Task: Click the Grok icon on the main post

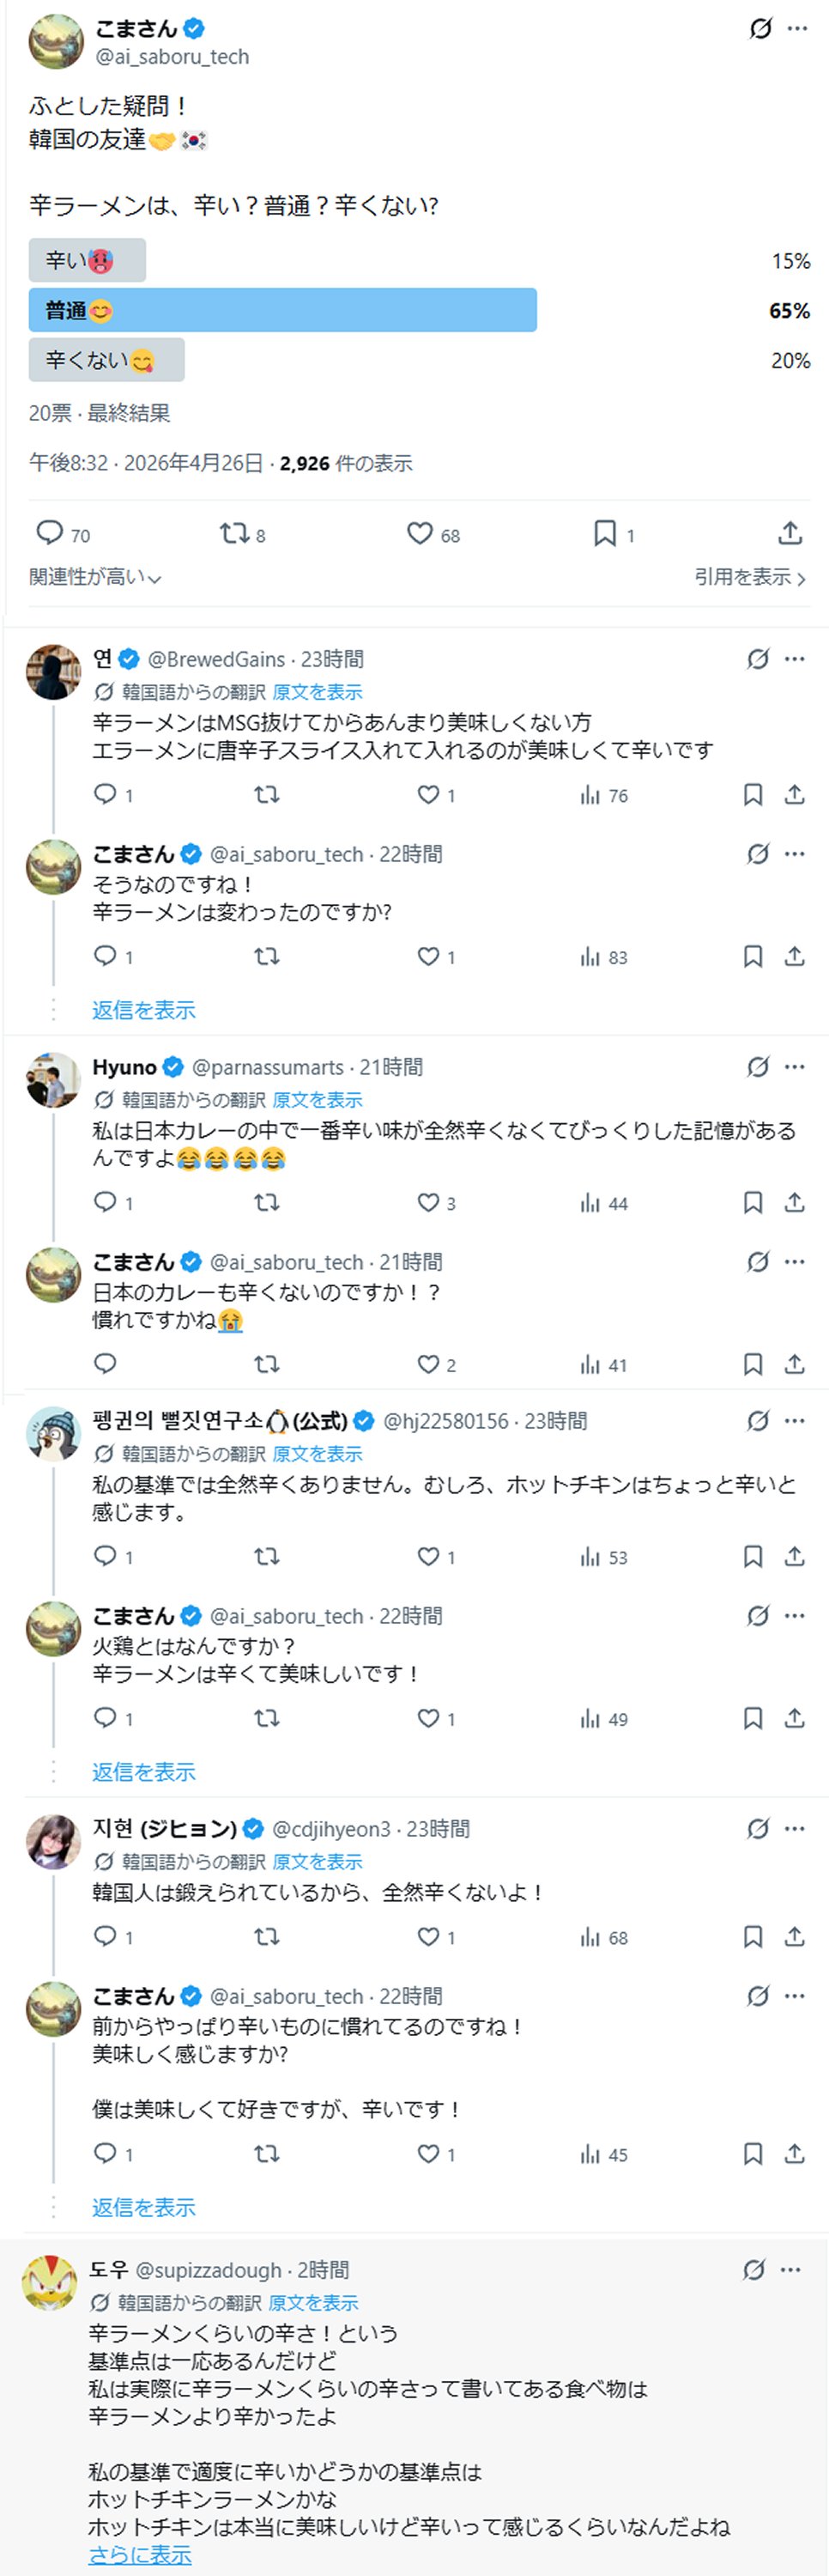Action: (x=761, y=28)
